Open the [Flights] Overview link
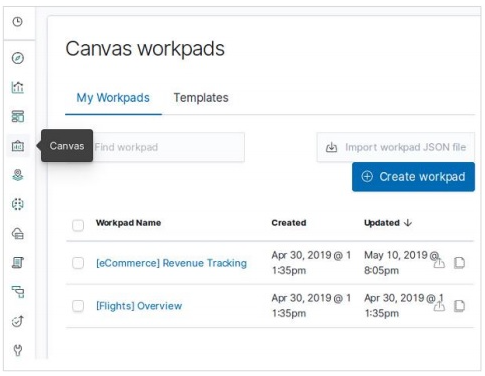The image size is (485, 376). (x=139, y=306)
